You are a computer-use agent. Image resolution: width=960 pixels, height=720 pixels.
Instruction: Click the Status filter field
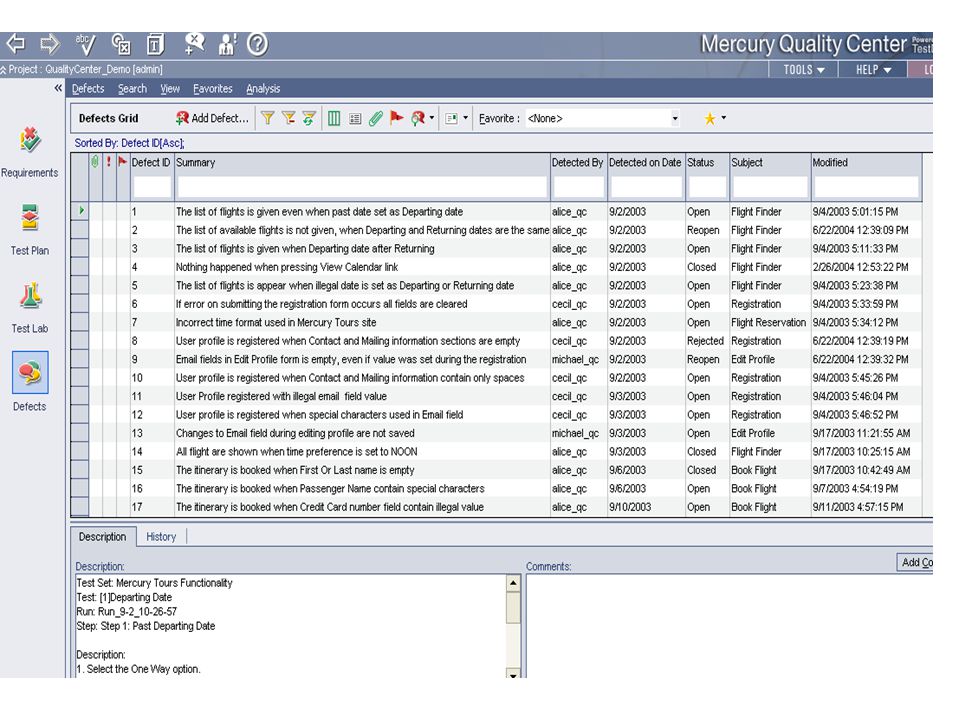(707, 187)
